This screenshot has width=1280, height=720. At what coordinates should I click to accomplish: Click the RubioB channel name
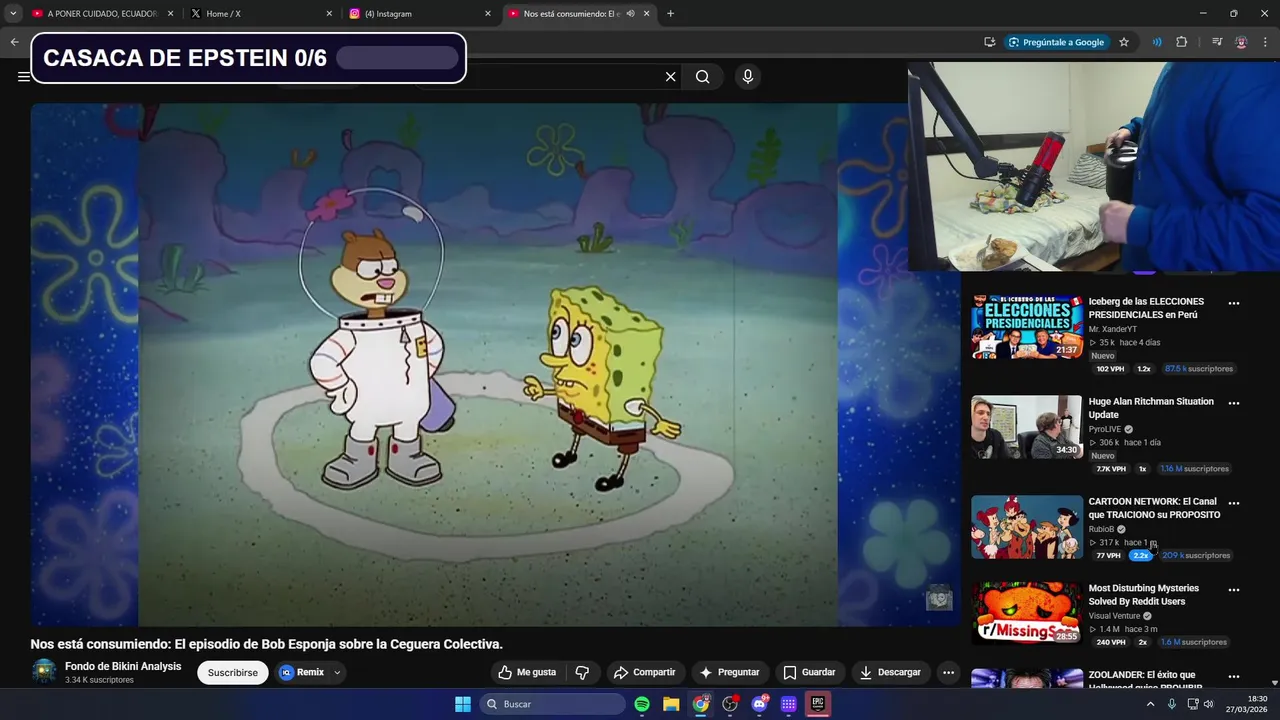click(x=1101, y=529)
